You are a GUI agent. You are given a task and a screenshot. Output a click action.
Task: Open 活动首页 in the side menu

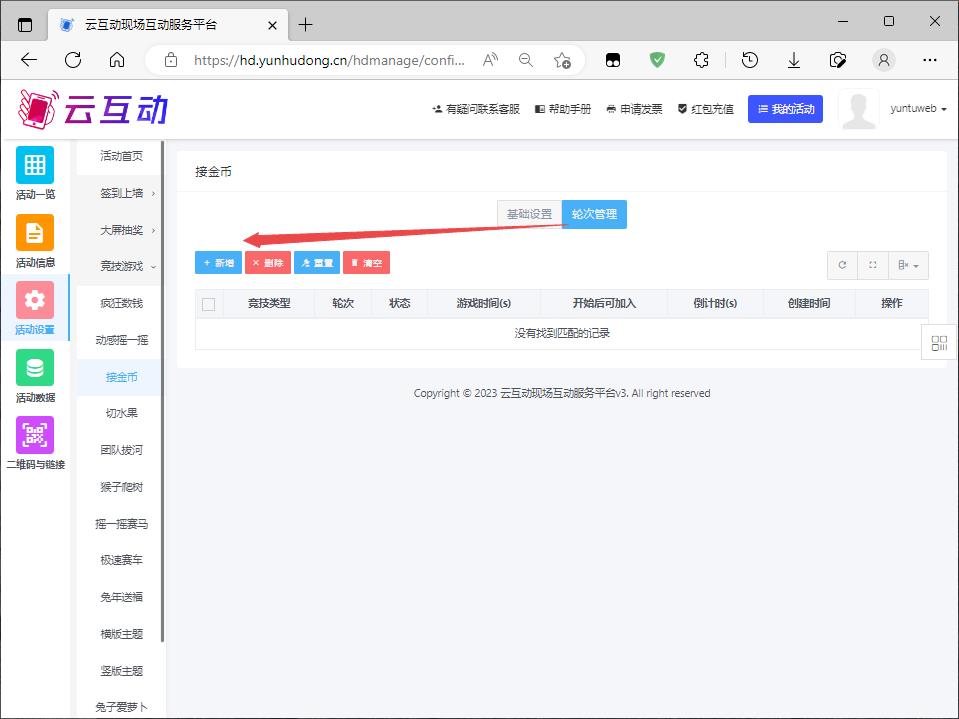coord(121,156)
